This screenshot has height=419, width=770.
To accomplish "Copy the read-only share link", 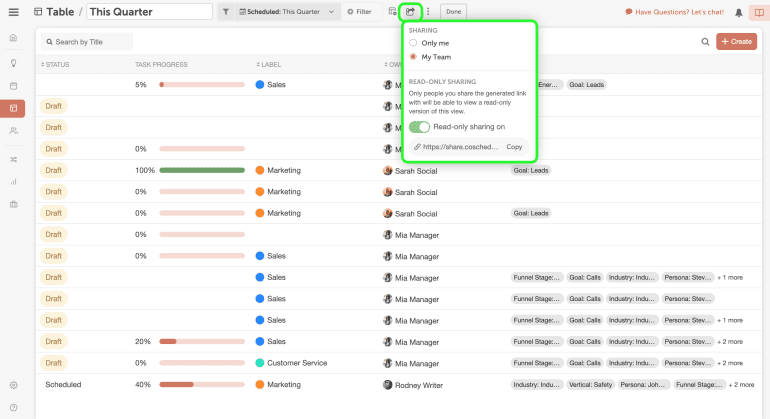I will (514, 147).
